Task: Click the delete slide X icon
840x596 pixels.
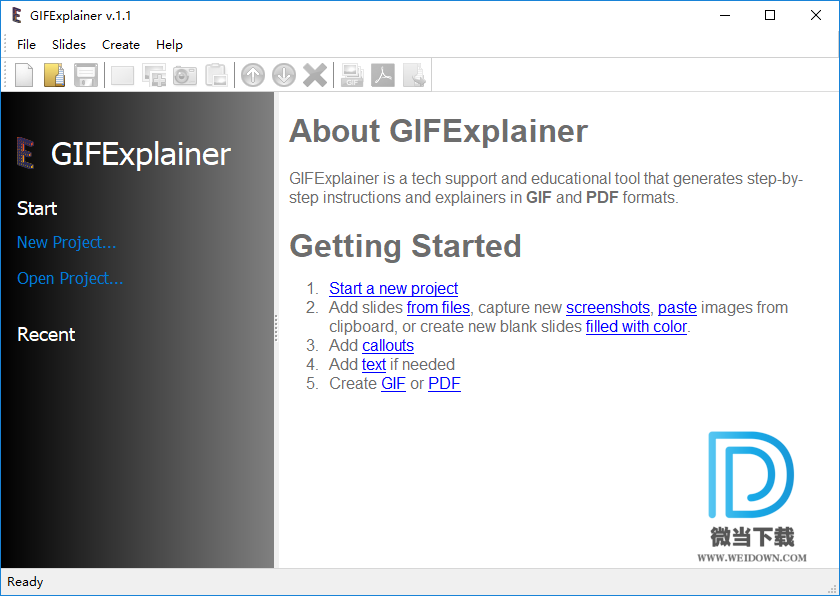Action: tap(315, 75)
